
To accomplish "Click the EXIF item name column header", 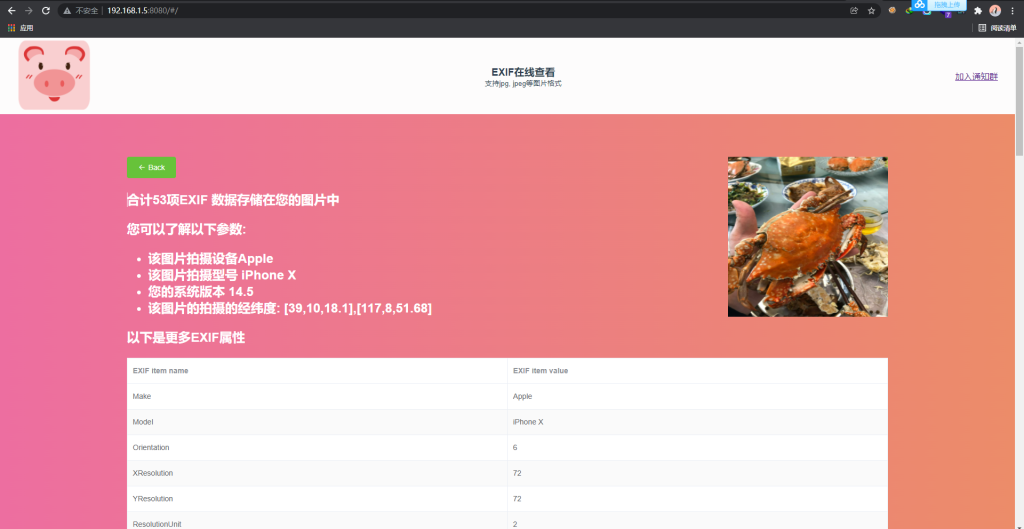I will click(x=317, y=370).
